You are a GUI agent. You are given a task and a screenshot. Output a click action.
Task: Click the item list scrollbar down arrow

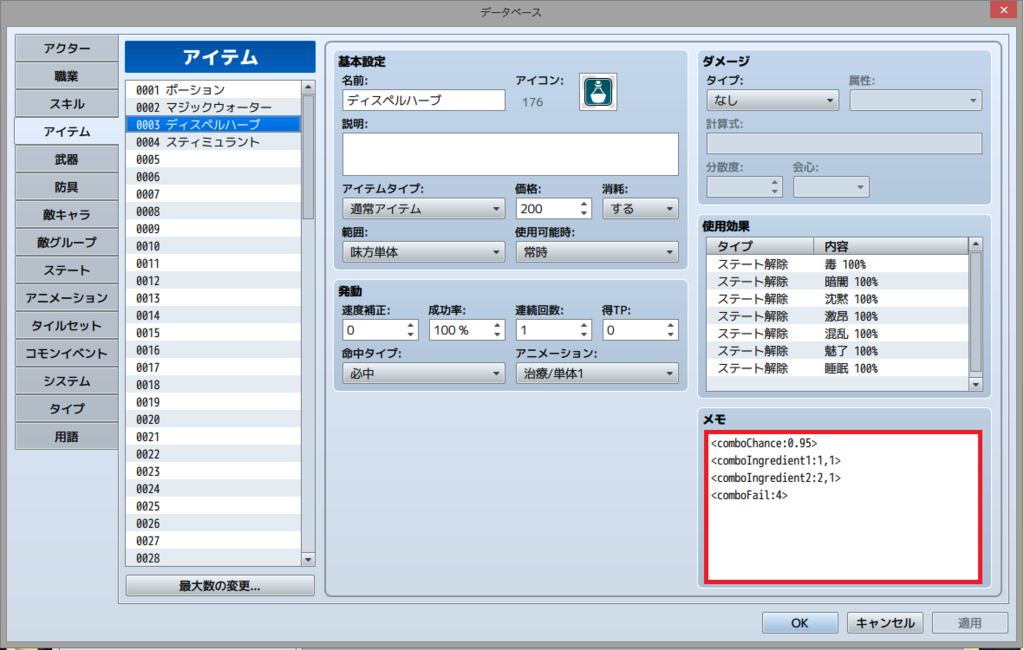pyautogui.click(x=308, y=559)
